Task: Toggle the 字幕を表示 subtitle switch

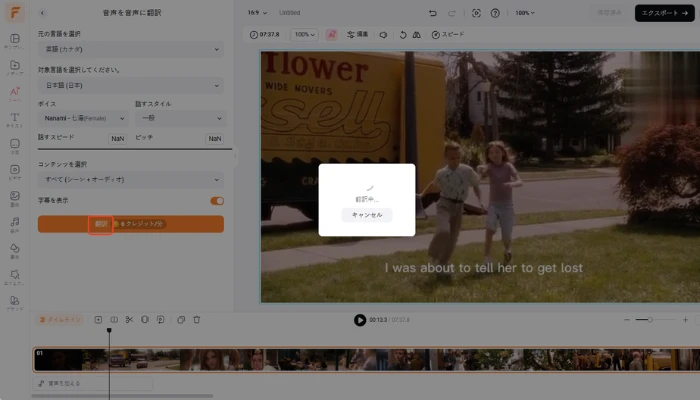Action: coord(217,200)
